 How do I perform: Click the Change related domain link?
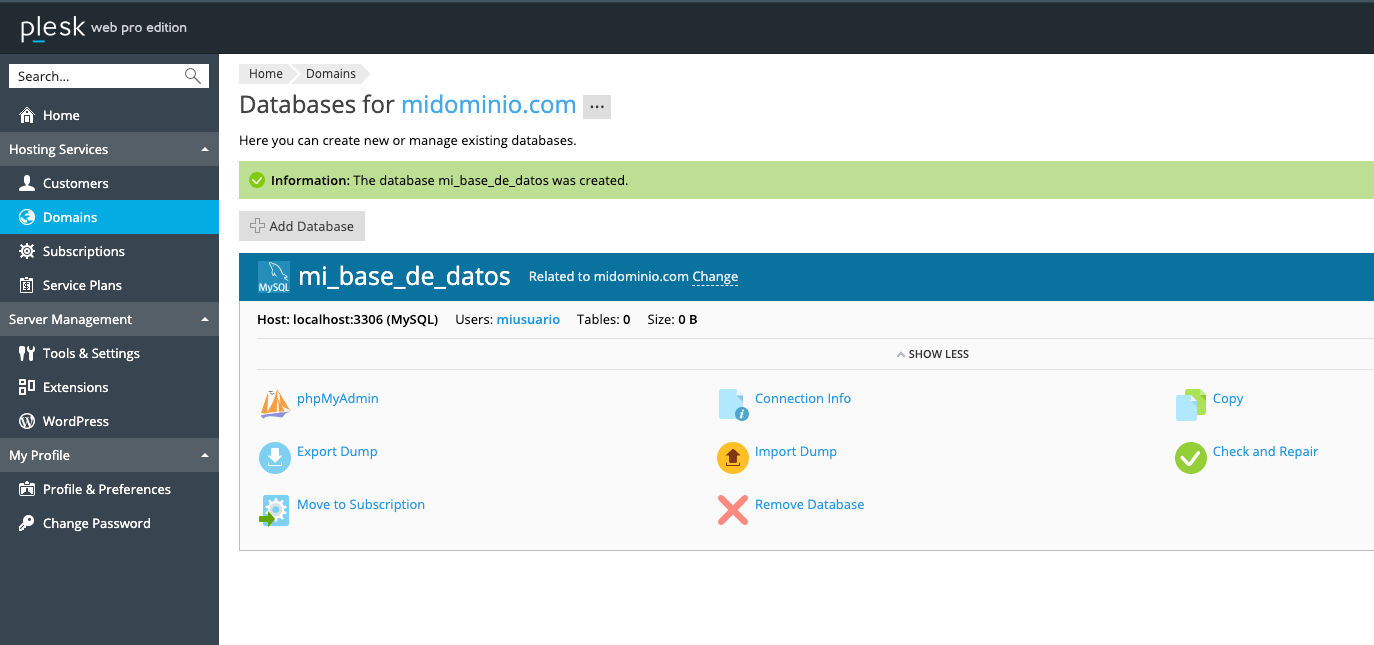[x=715, y=277]
